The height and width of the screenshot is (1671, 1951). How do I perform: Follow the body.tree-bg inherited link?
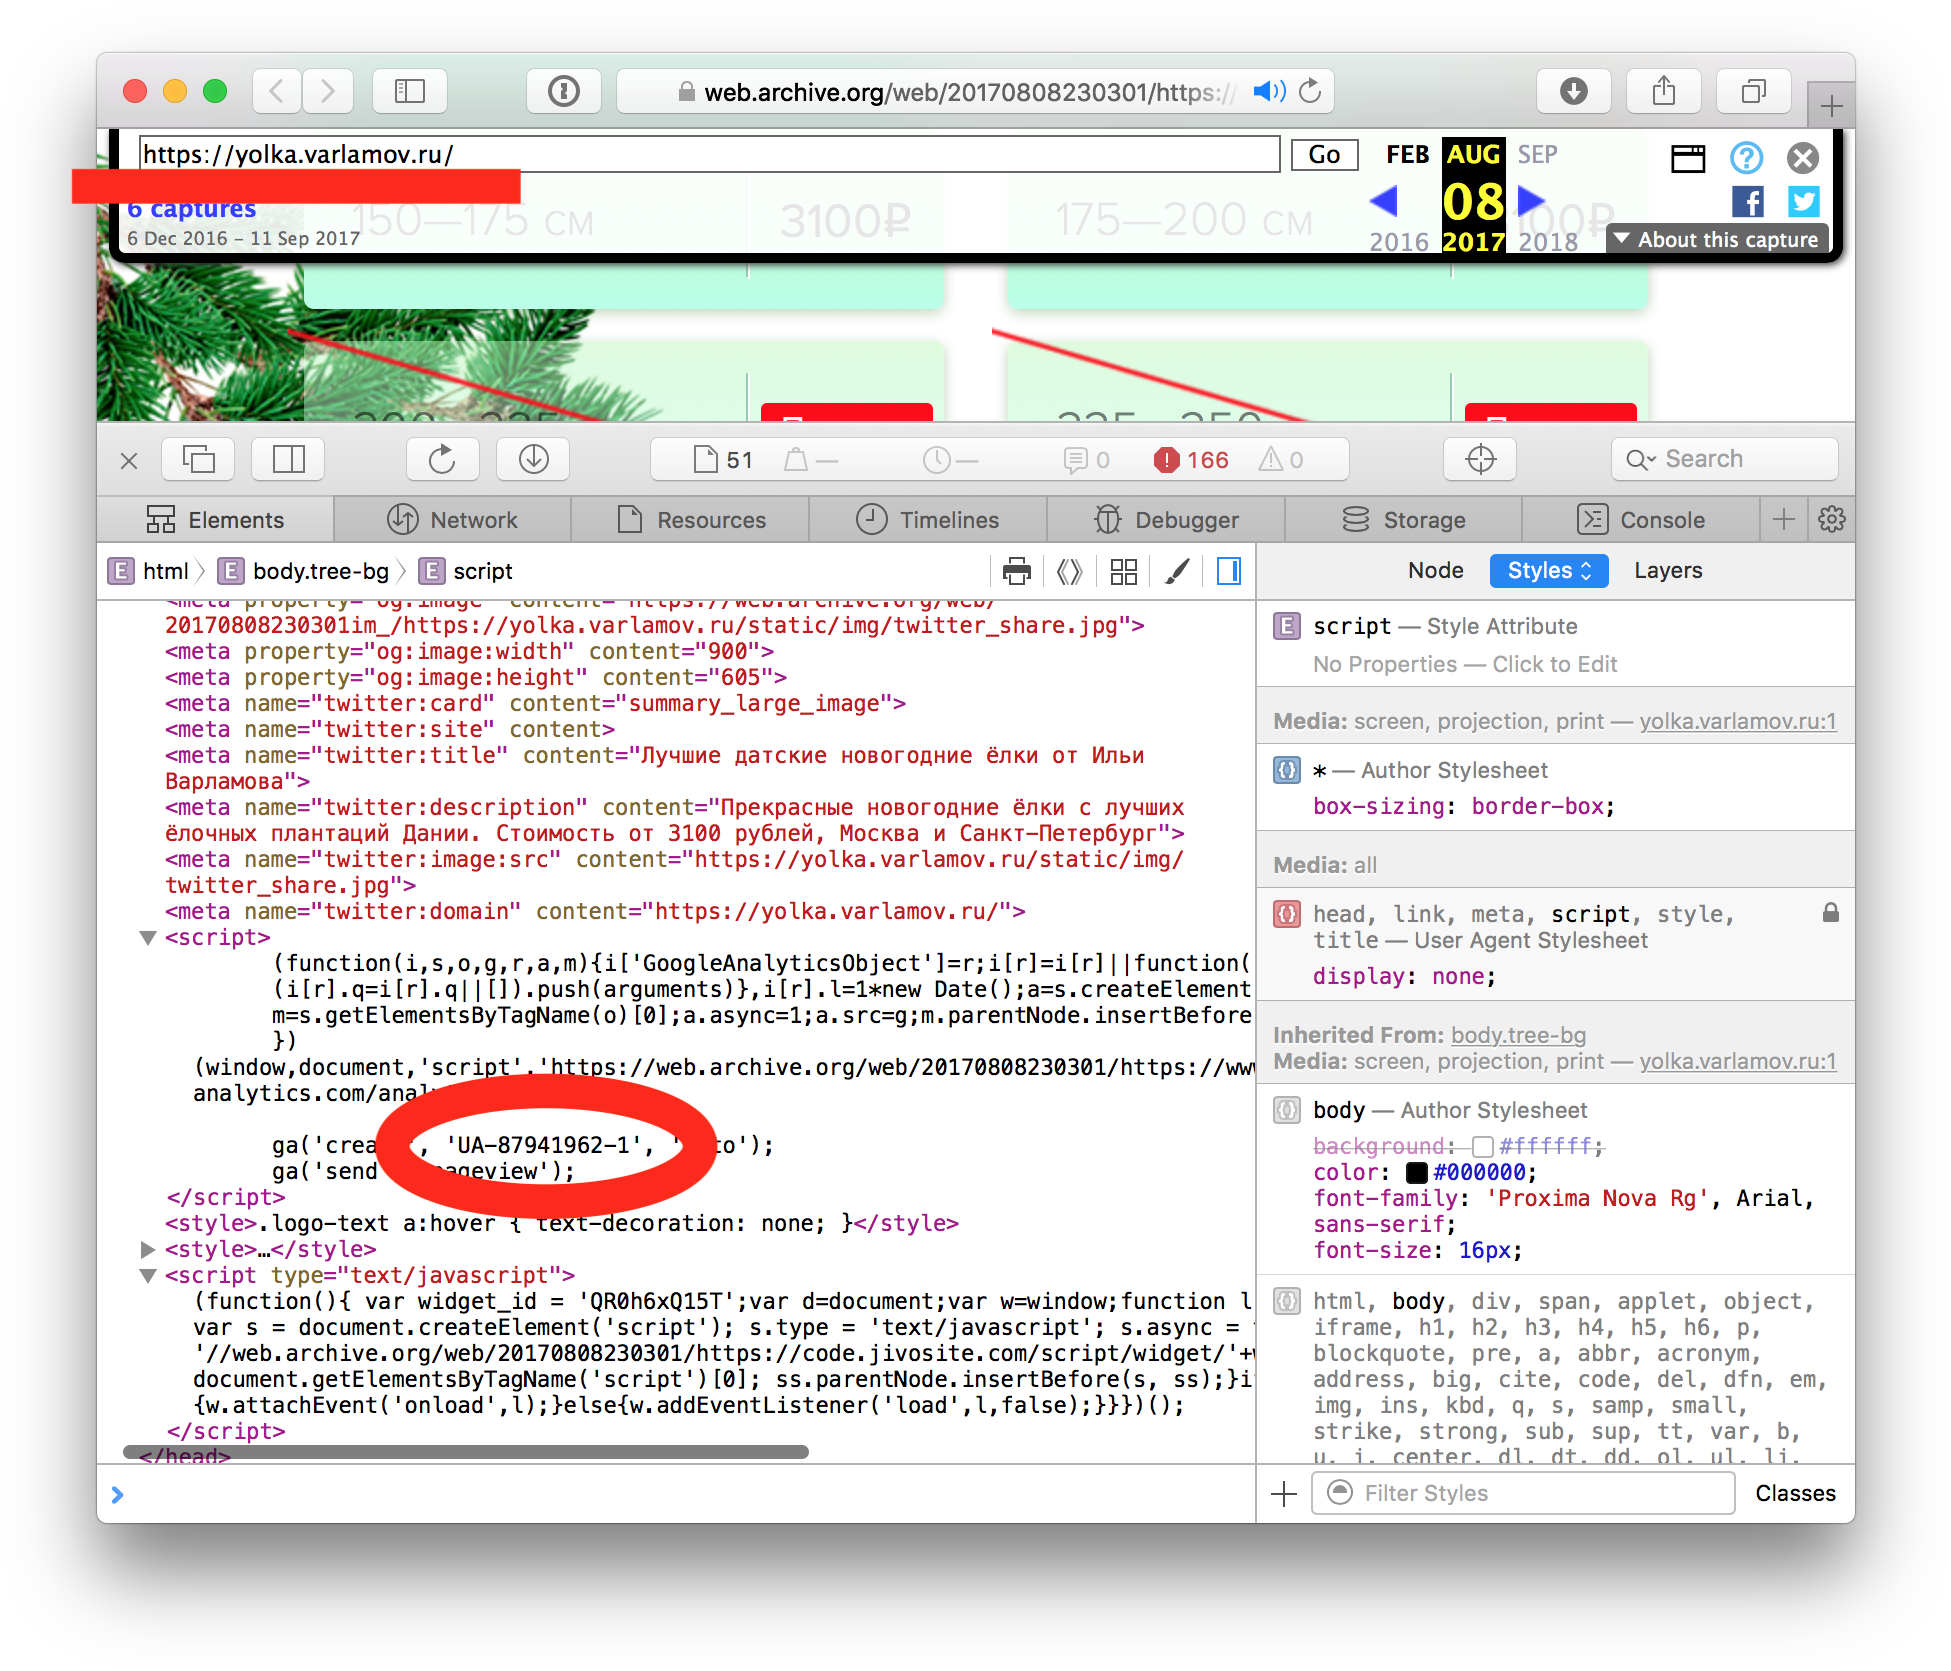1518,1035
